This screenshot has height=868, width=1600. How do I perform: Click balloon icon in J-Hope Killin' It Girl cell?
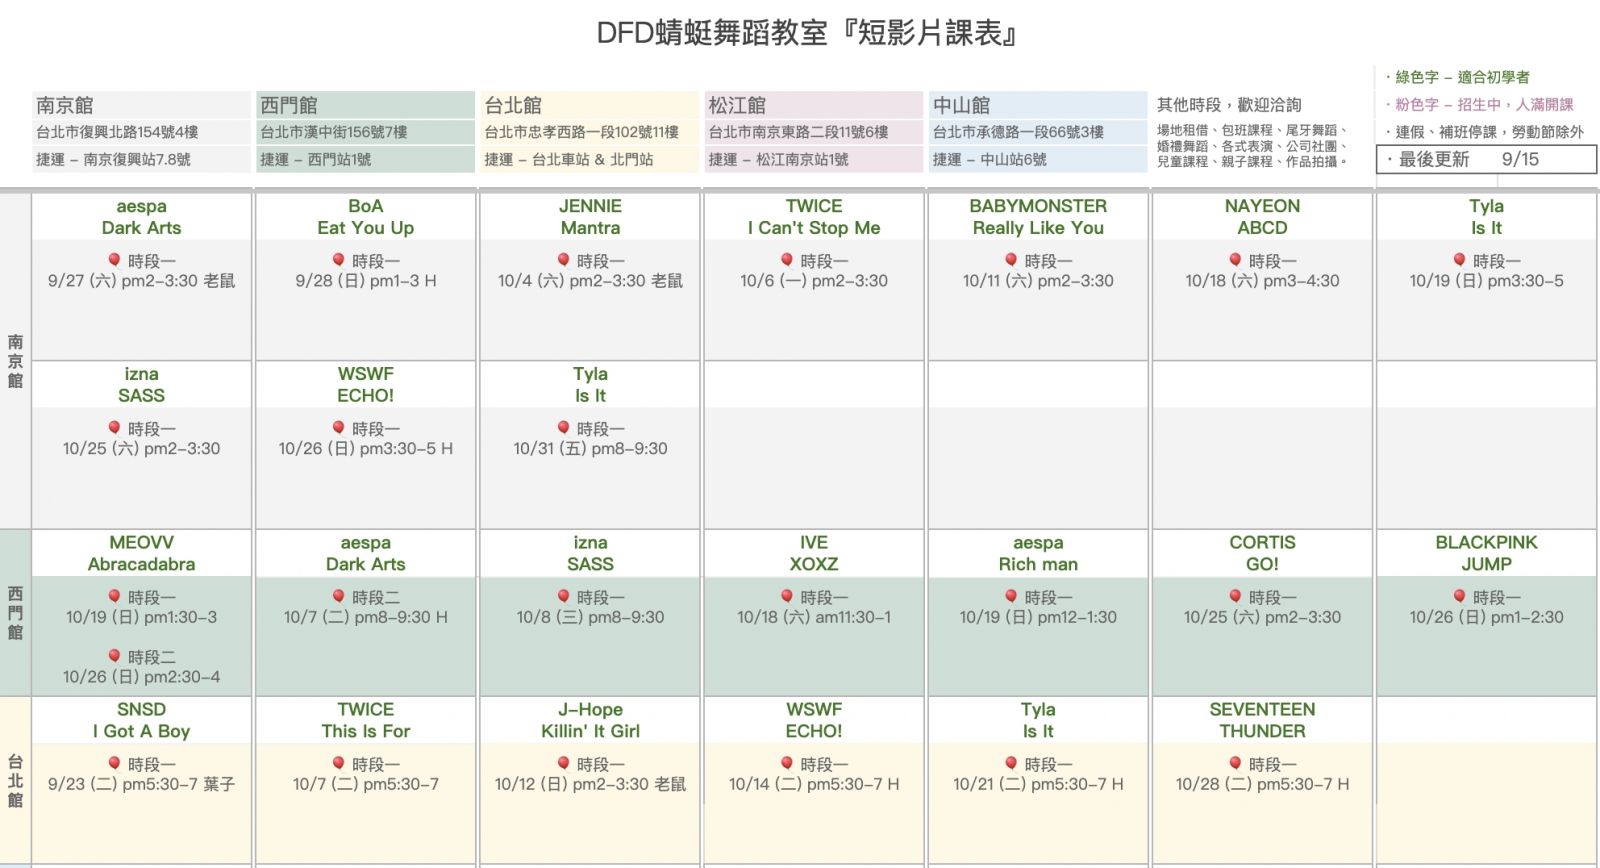coord(563,764)
